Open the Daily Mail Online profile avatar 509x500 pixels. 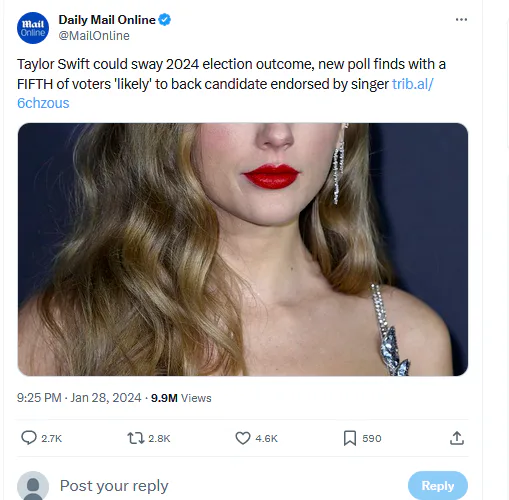(33, 28)
